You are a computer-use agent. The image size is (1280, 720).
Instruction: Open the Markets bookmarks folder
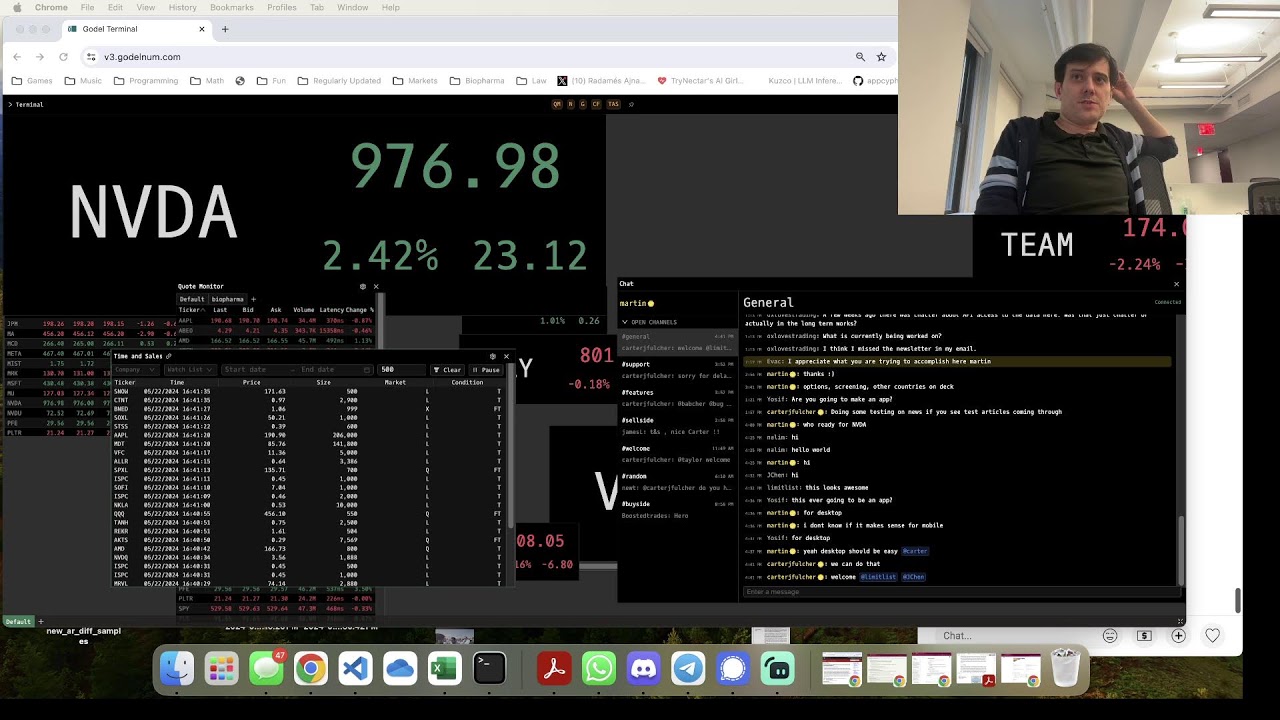pos(415,81)
